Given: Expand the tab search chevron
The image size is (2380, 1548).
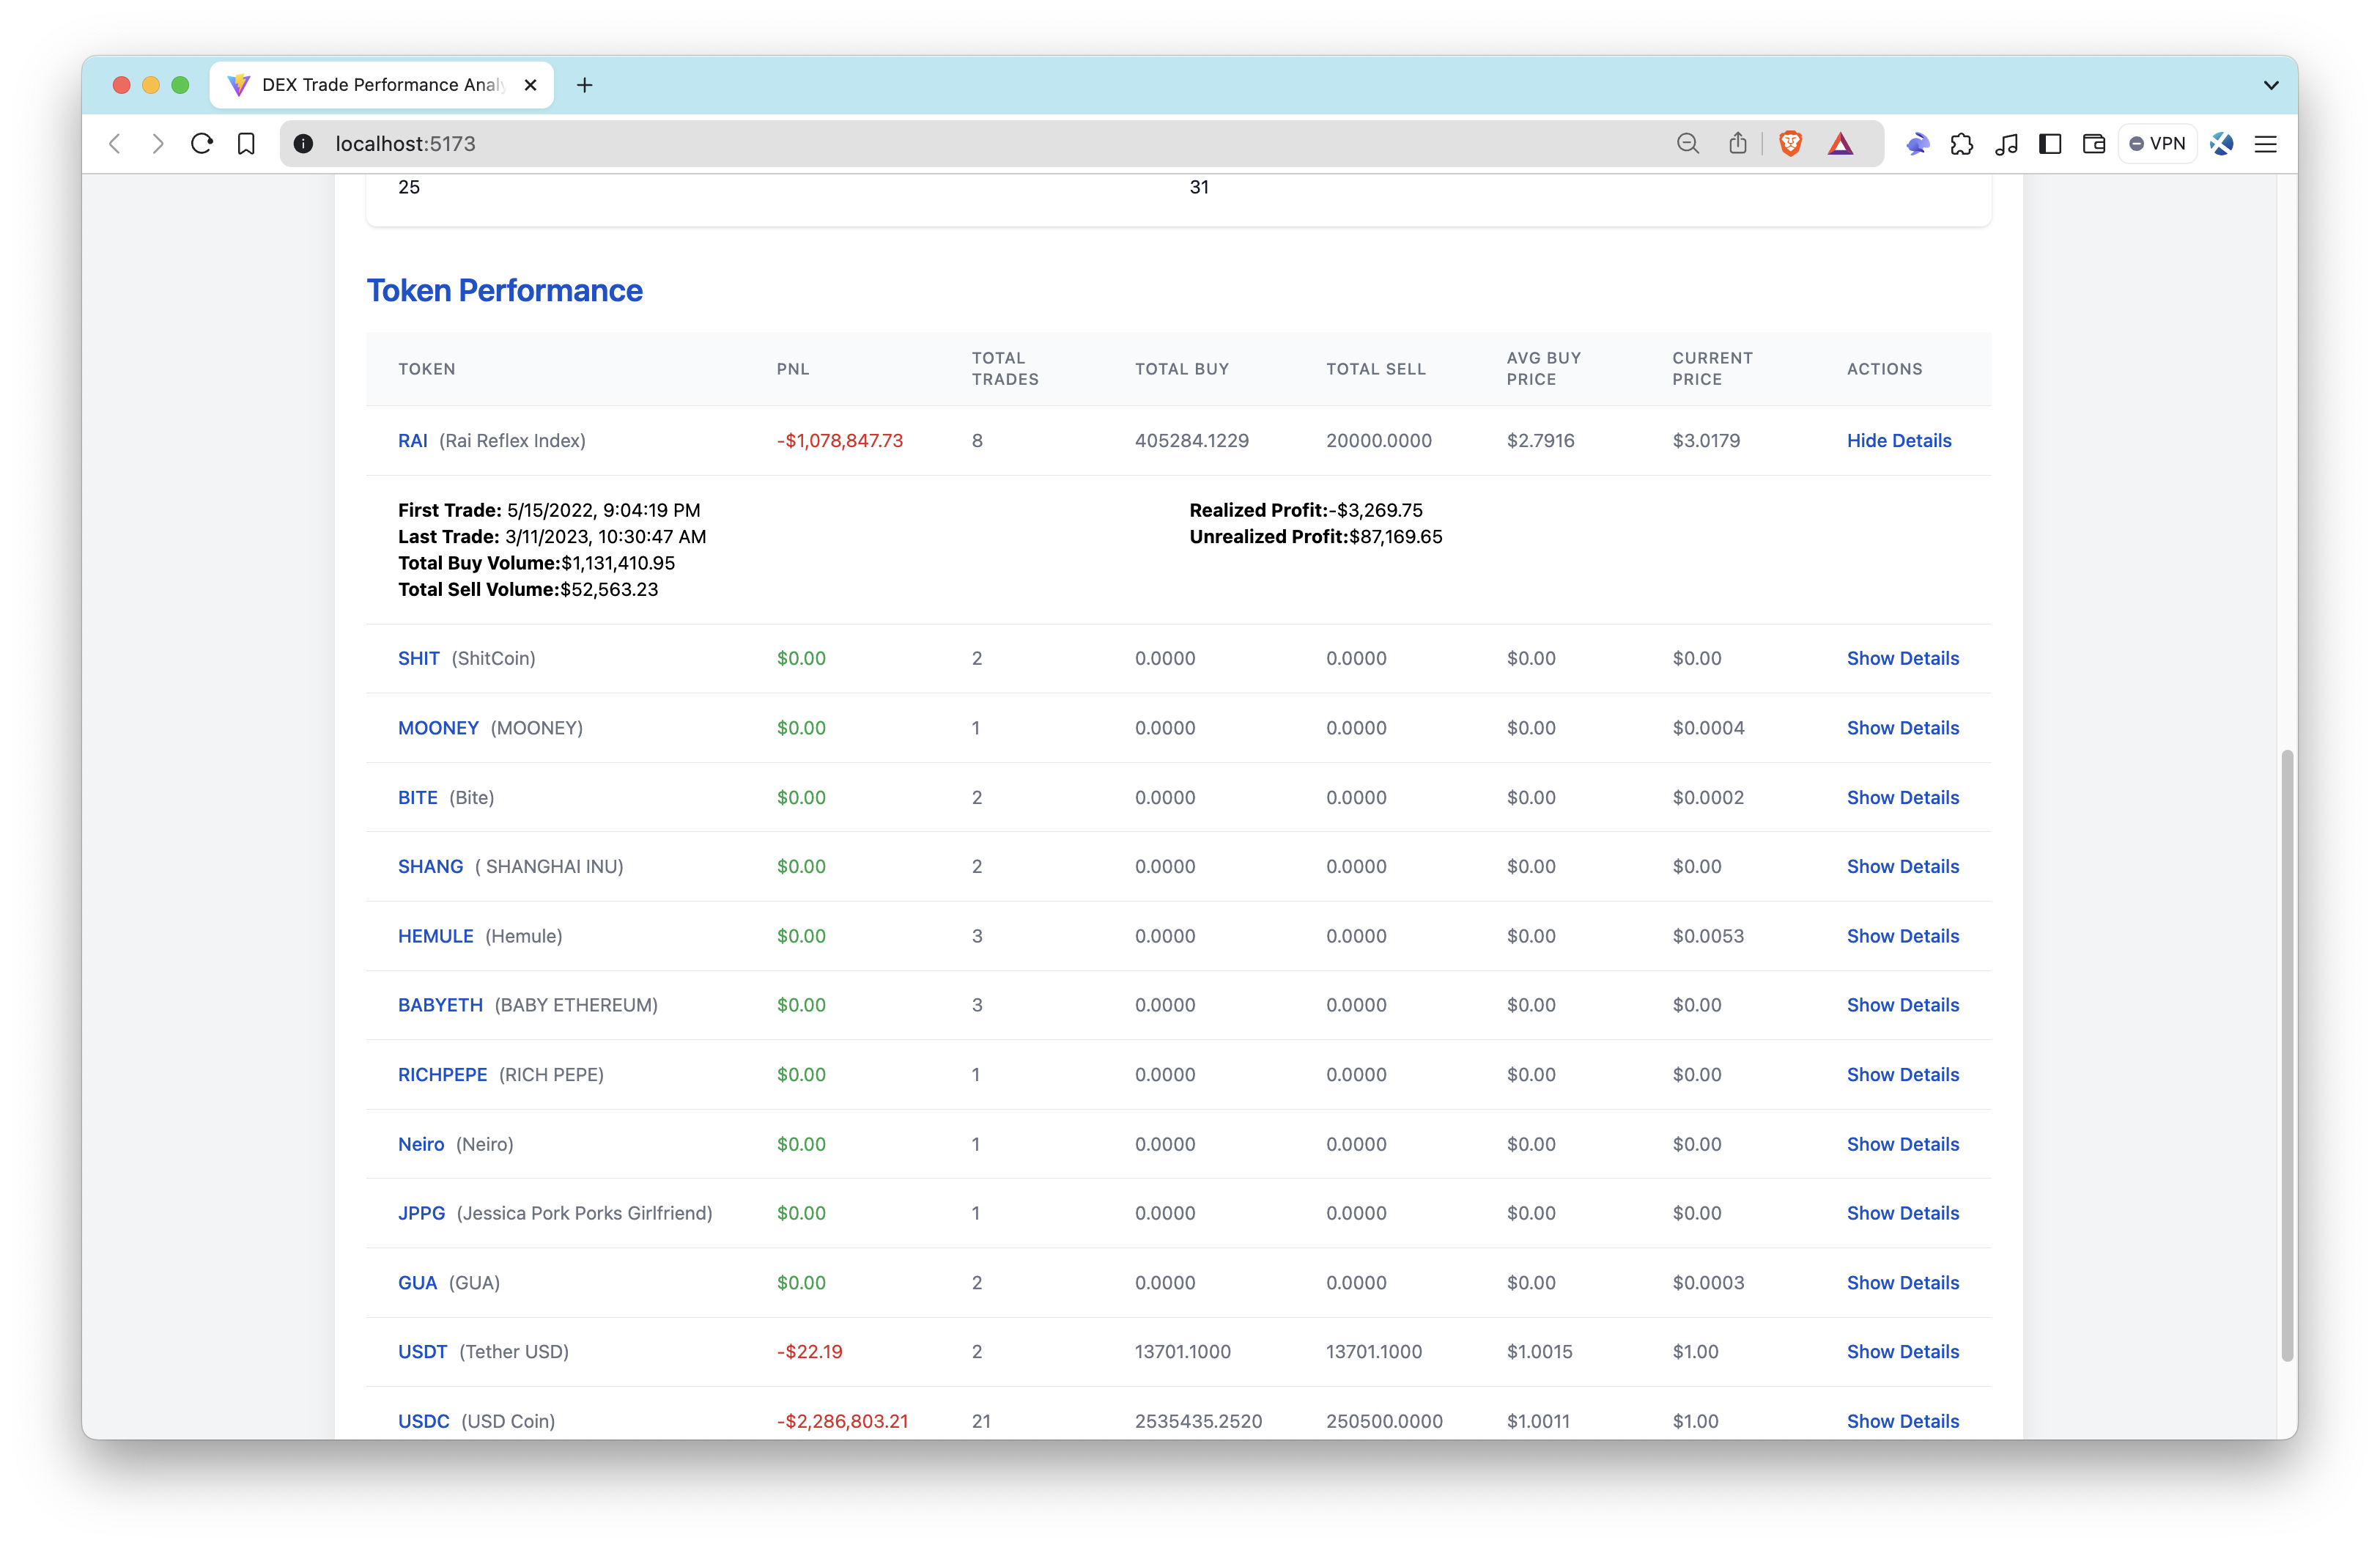Looking at the screenshot, I should (2271, 85).
